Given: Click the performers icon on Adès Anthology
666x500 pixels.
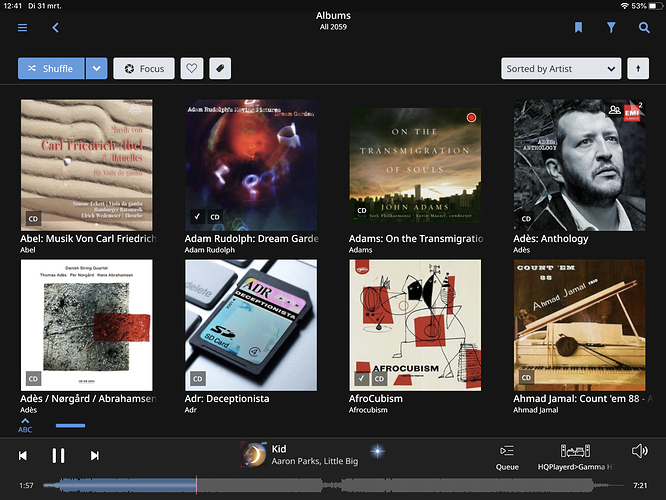Looking at the screenshot, I should point(615,110).
